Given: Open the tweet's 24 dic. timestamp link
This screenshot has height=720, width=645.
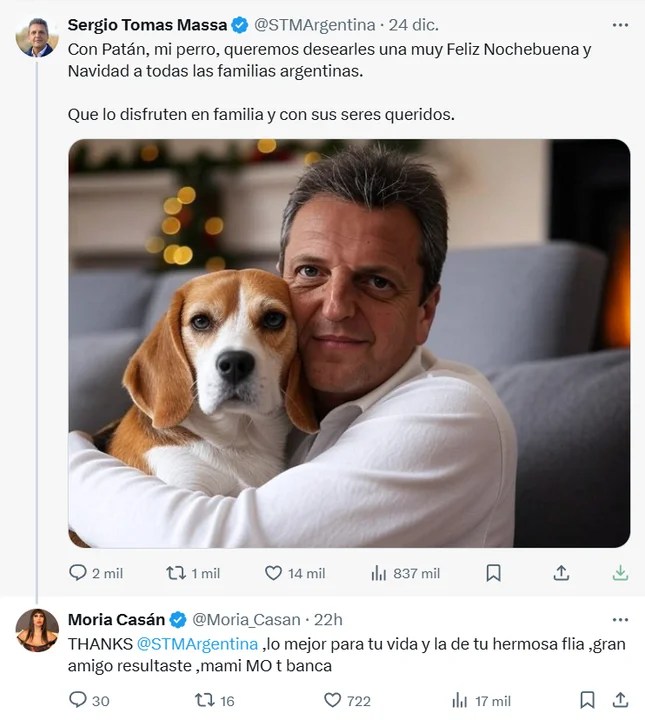Looking at the screenshot, I should [x=414, y=25].
